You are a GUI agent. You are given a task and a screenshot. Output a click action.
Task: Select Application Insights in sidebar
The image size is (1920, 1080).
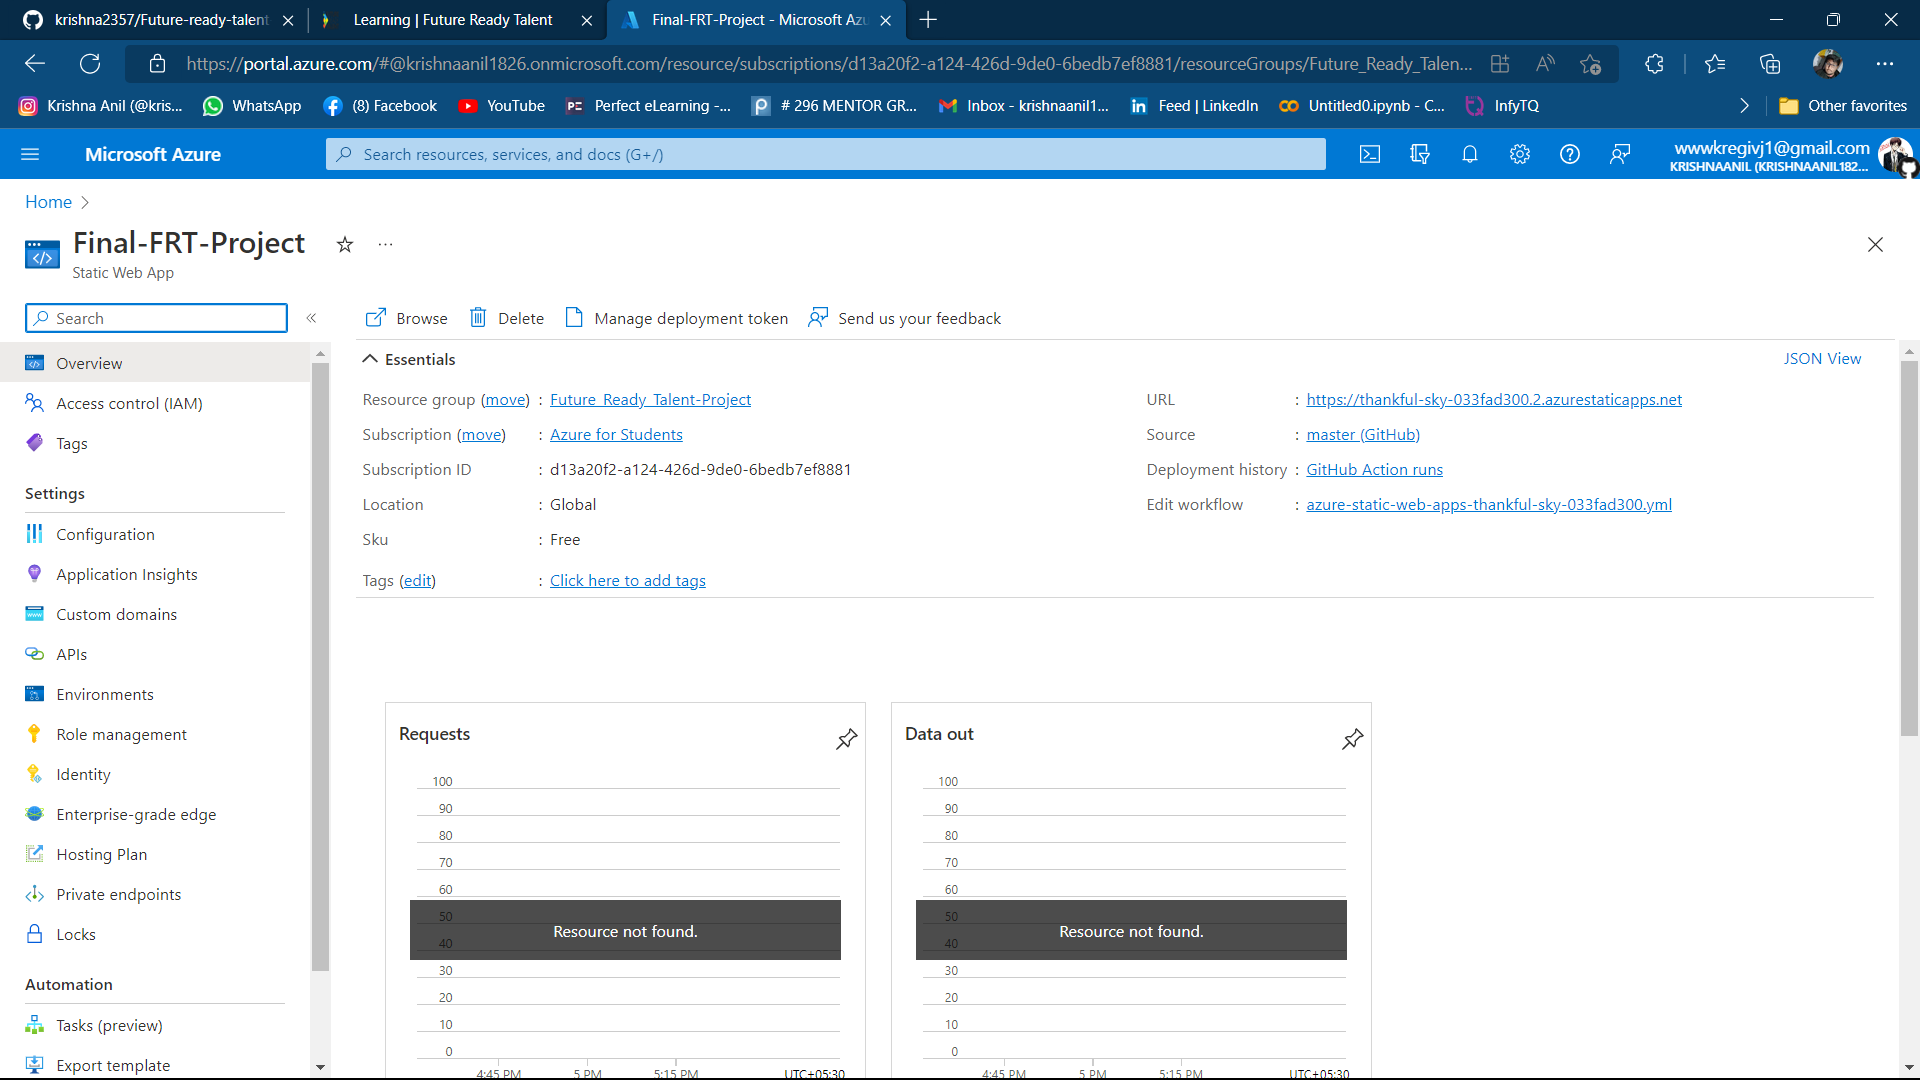point(127,574)
